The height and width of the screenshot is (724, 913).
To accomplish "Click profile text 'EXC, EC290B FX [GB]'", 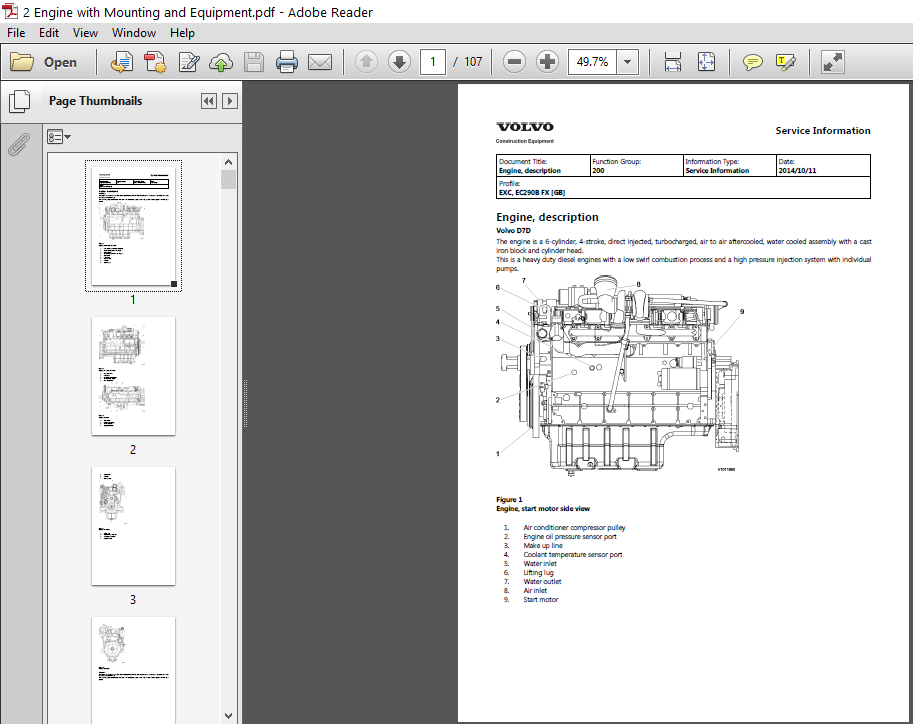I will [x=532, y=192].
